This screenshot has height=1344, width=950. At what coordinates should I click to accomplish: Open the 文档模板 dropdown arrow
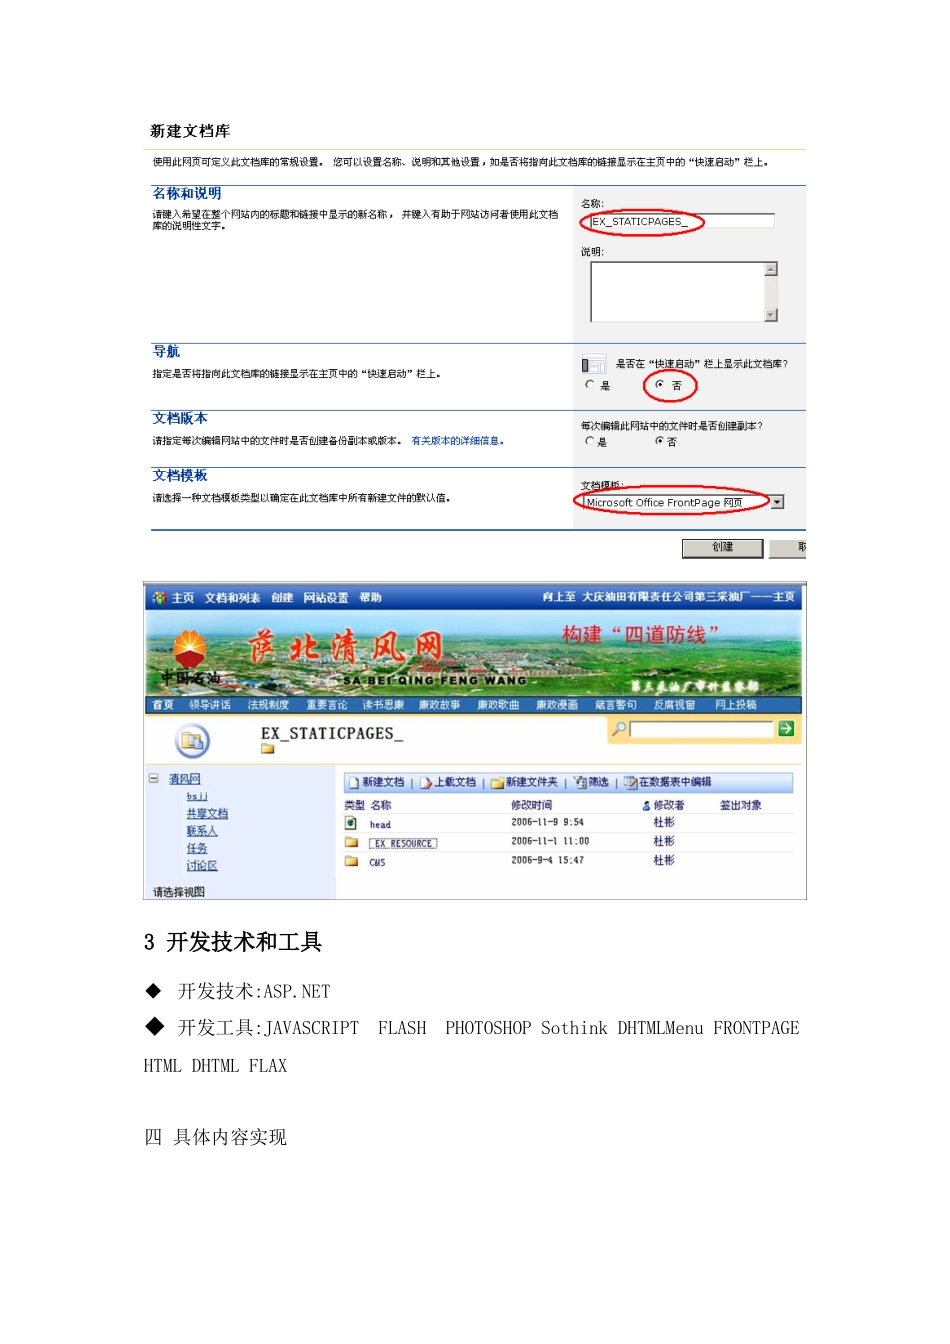click(x=777, y=502)
